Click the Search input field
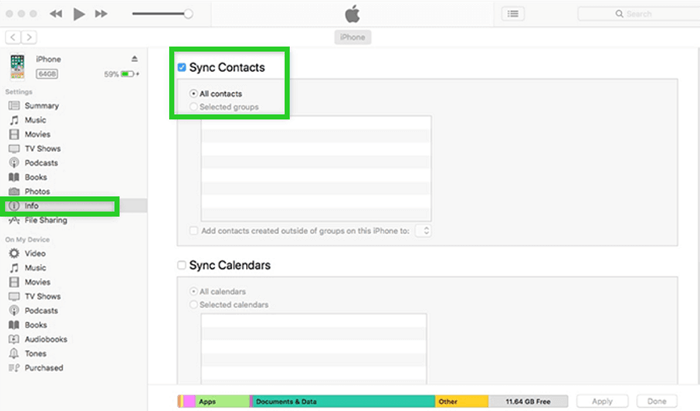Viewport: 700px width, 411px height. (x=632, y=14)
